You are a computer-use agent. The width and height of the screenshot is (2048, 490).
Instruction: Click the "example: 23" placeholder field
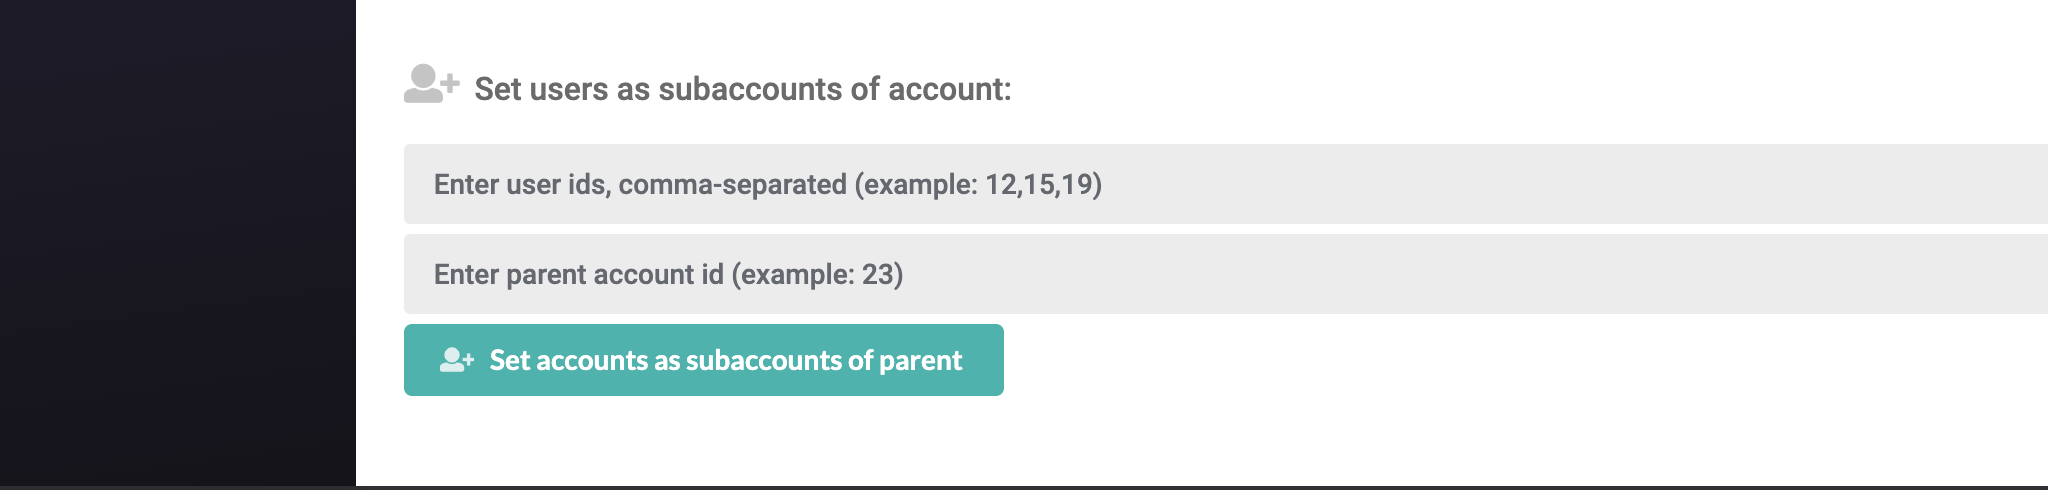click(818, 274)
